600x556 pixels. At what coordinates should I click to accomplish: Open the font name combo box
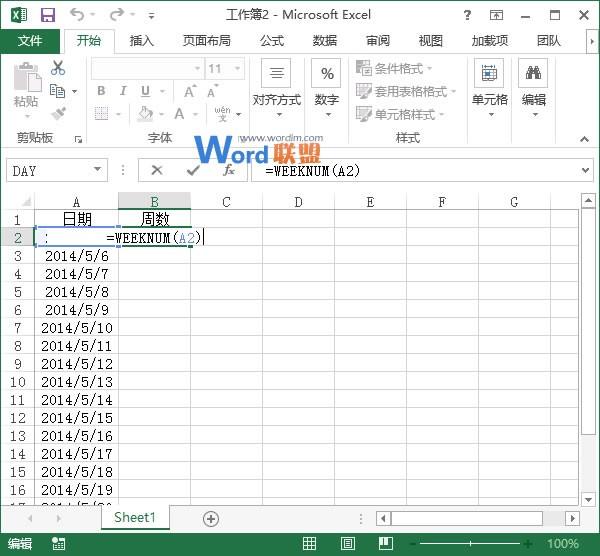pyautogui.click(x=147, y=68)
